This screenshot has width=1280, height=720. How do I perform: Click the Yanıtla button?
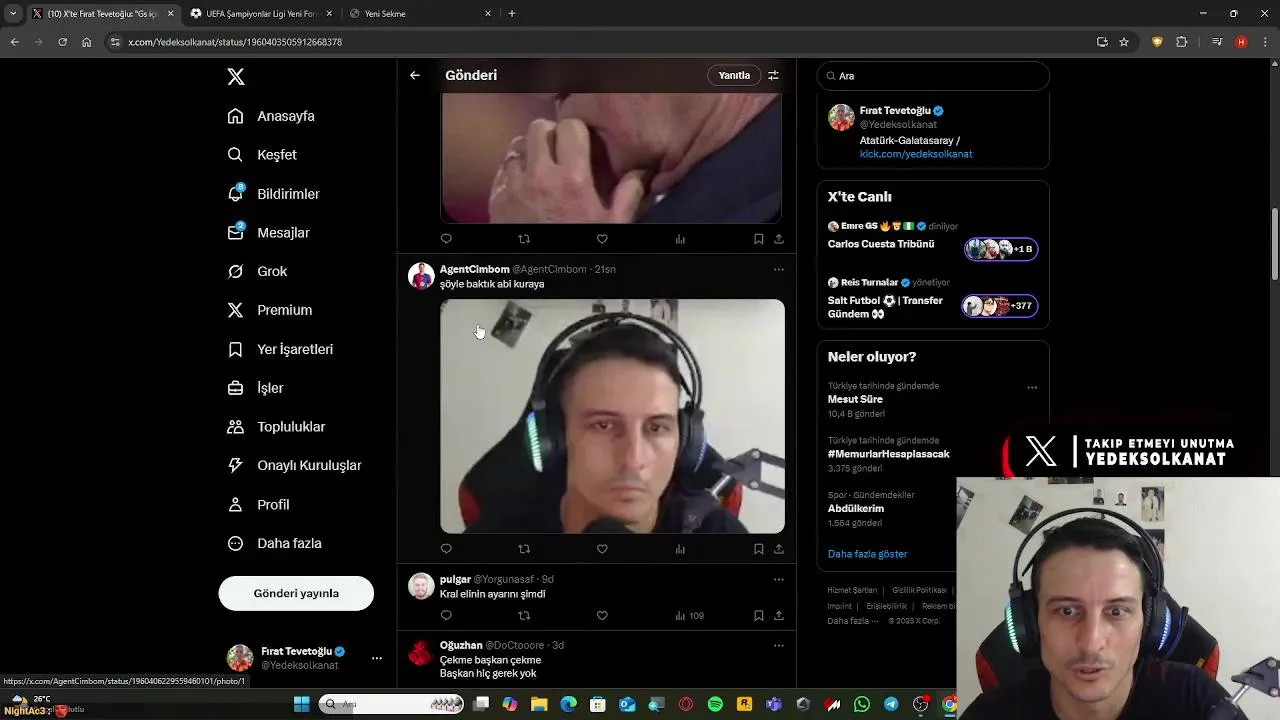[x=734, y=75]
